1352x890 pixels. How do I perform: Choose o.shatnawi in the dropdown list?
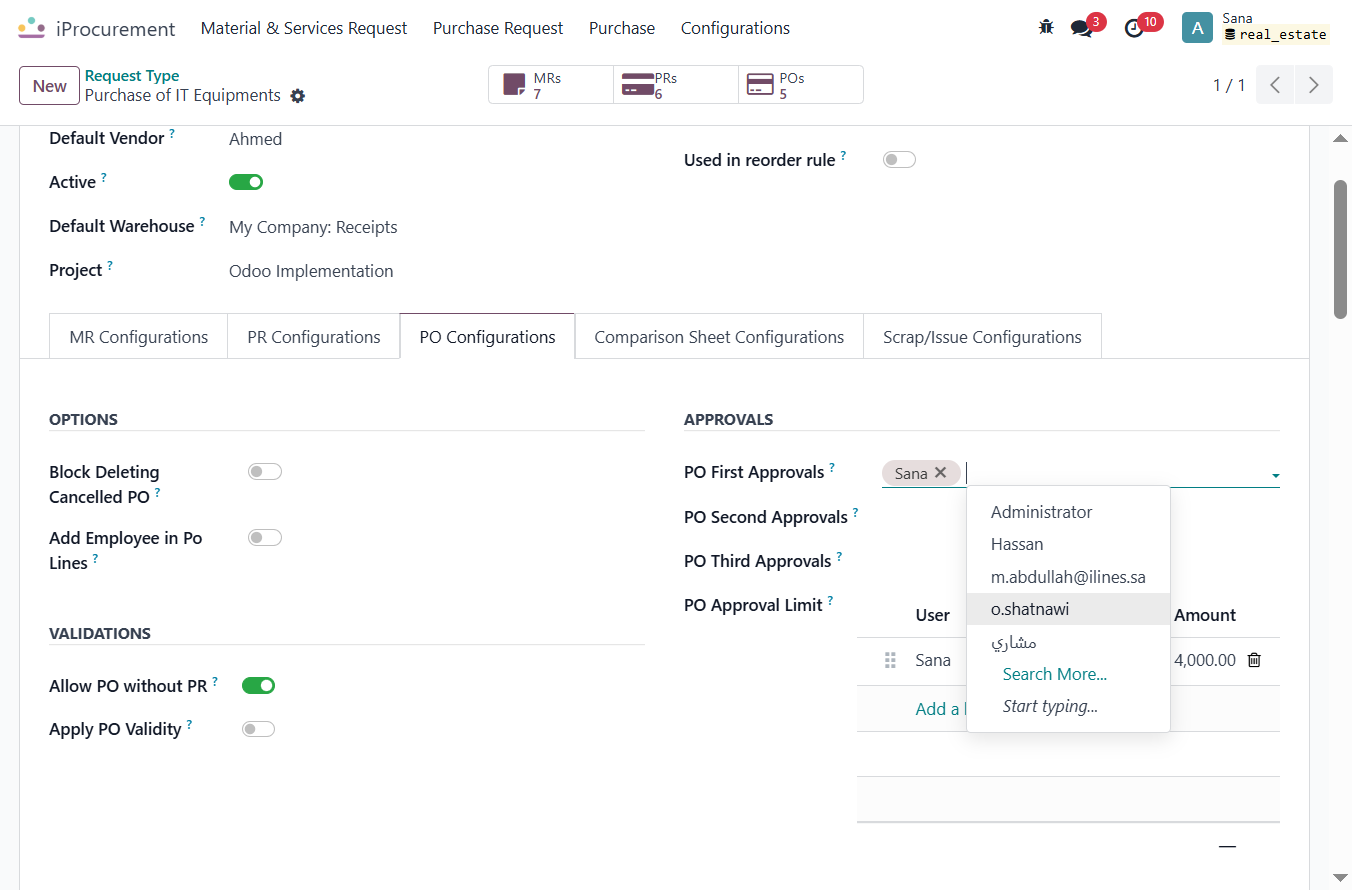[x=1068, y=609]
